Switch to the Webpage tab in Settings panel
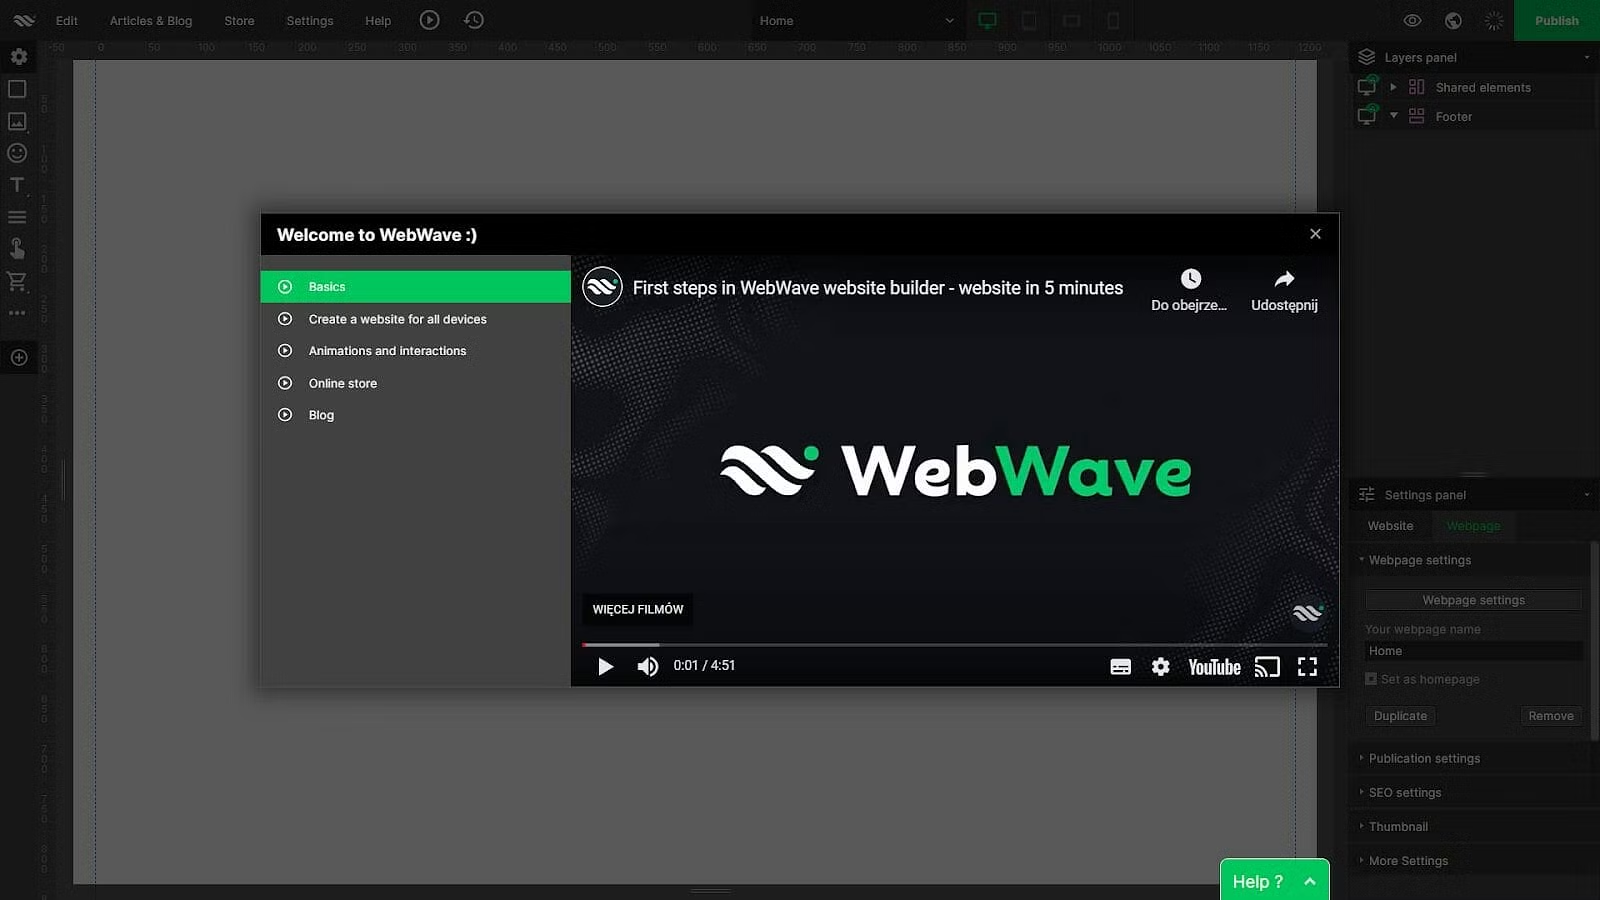Screen dimensions: 1600x900 coord(1473,526)
